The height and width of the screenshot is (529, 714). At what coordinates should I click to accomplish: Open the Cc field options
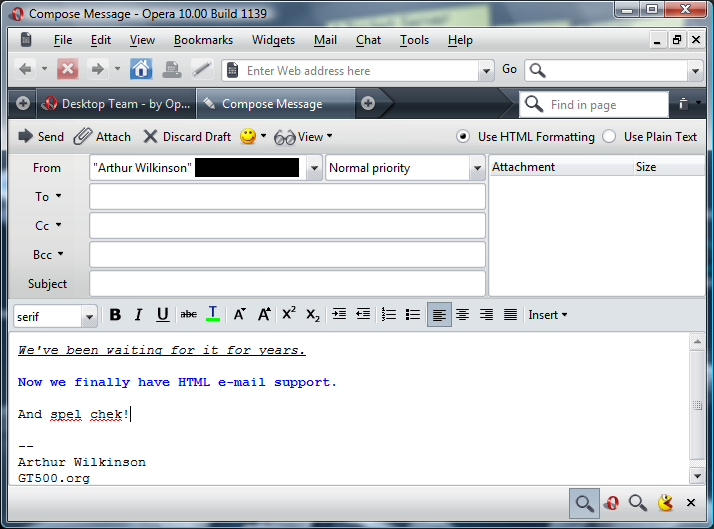[x=48, y=225]
